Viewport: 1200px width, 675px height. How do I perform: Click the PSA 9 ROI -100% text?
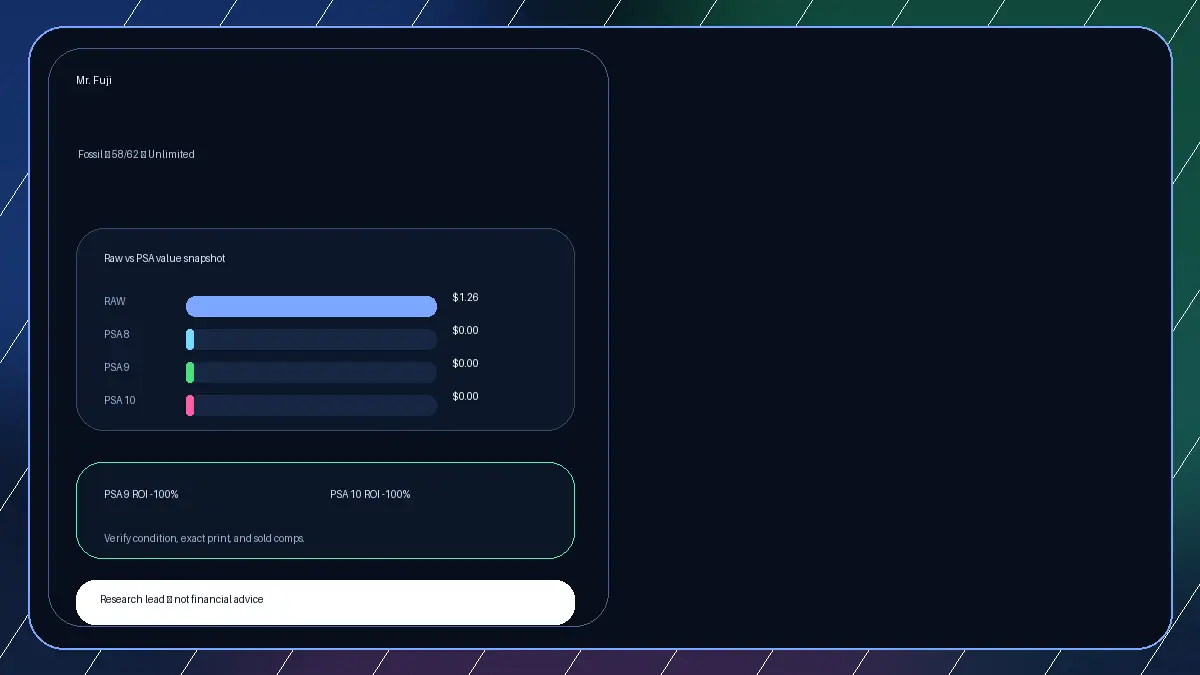141,494
